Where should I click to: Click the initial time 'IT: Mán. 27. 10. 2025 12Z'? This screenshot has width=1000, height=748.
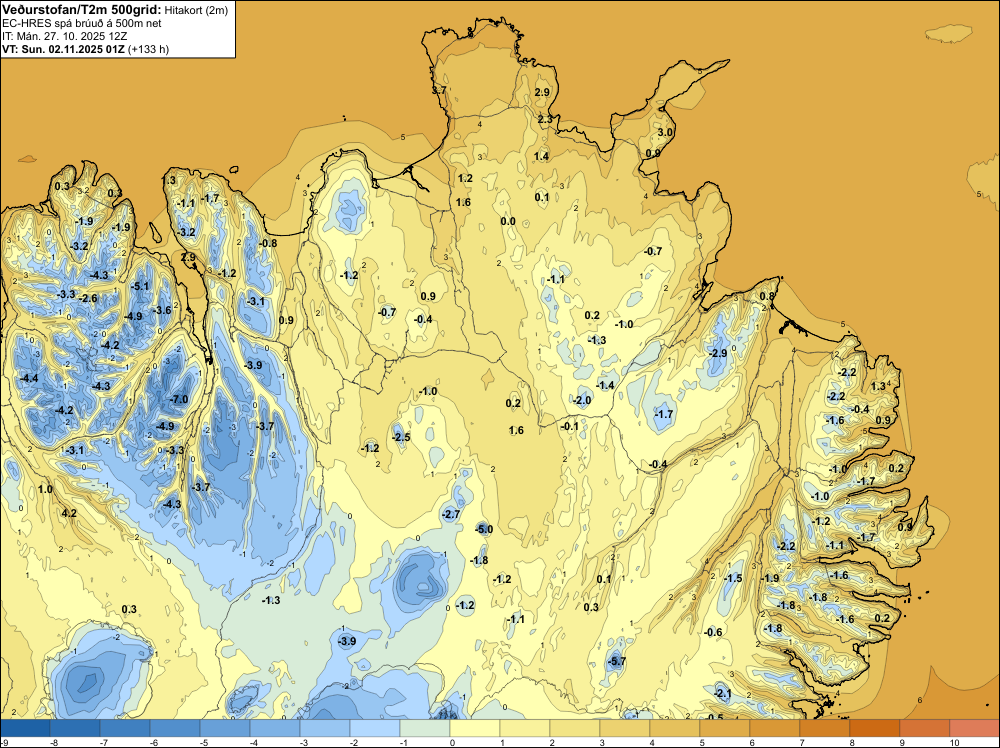(x=64, y=36)
